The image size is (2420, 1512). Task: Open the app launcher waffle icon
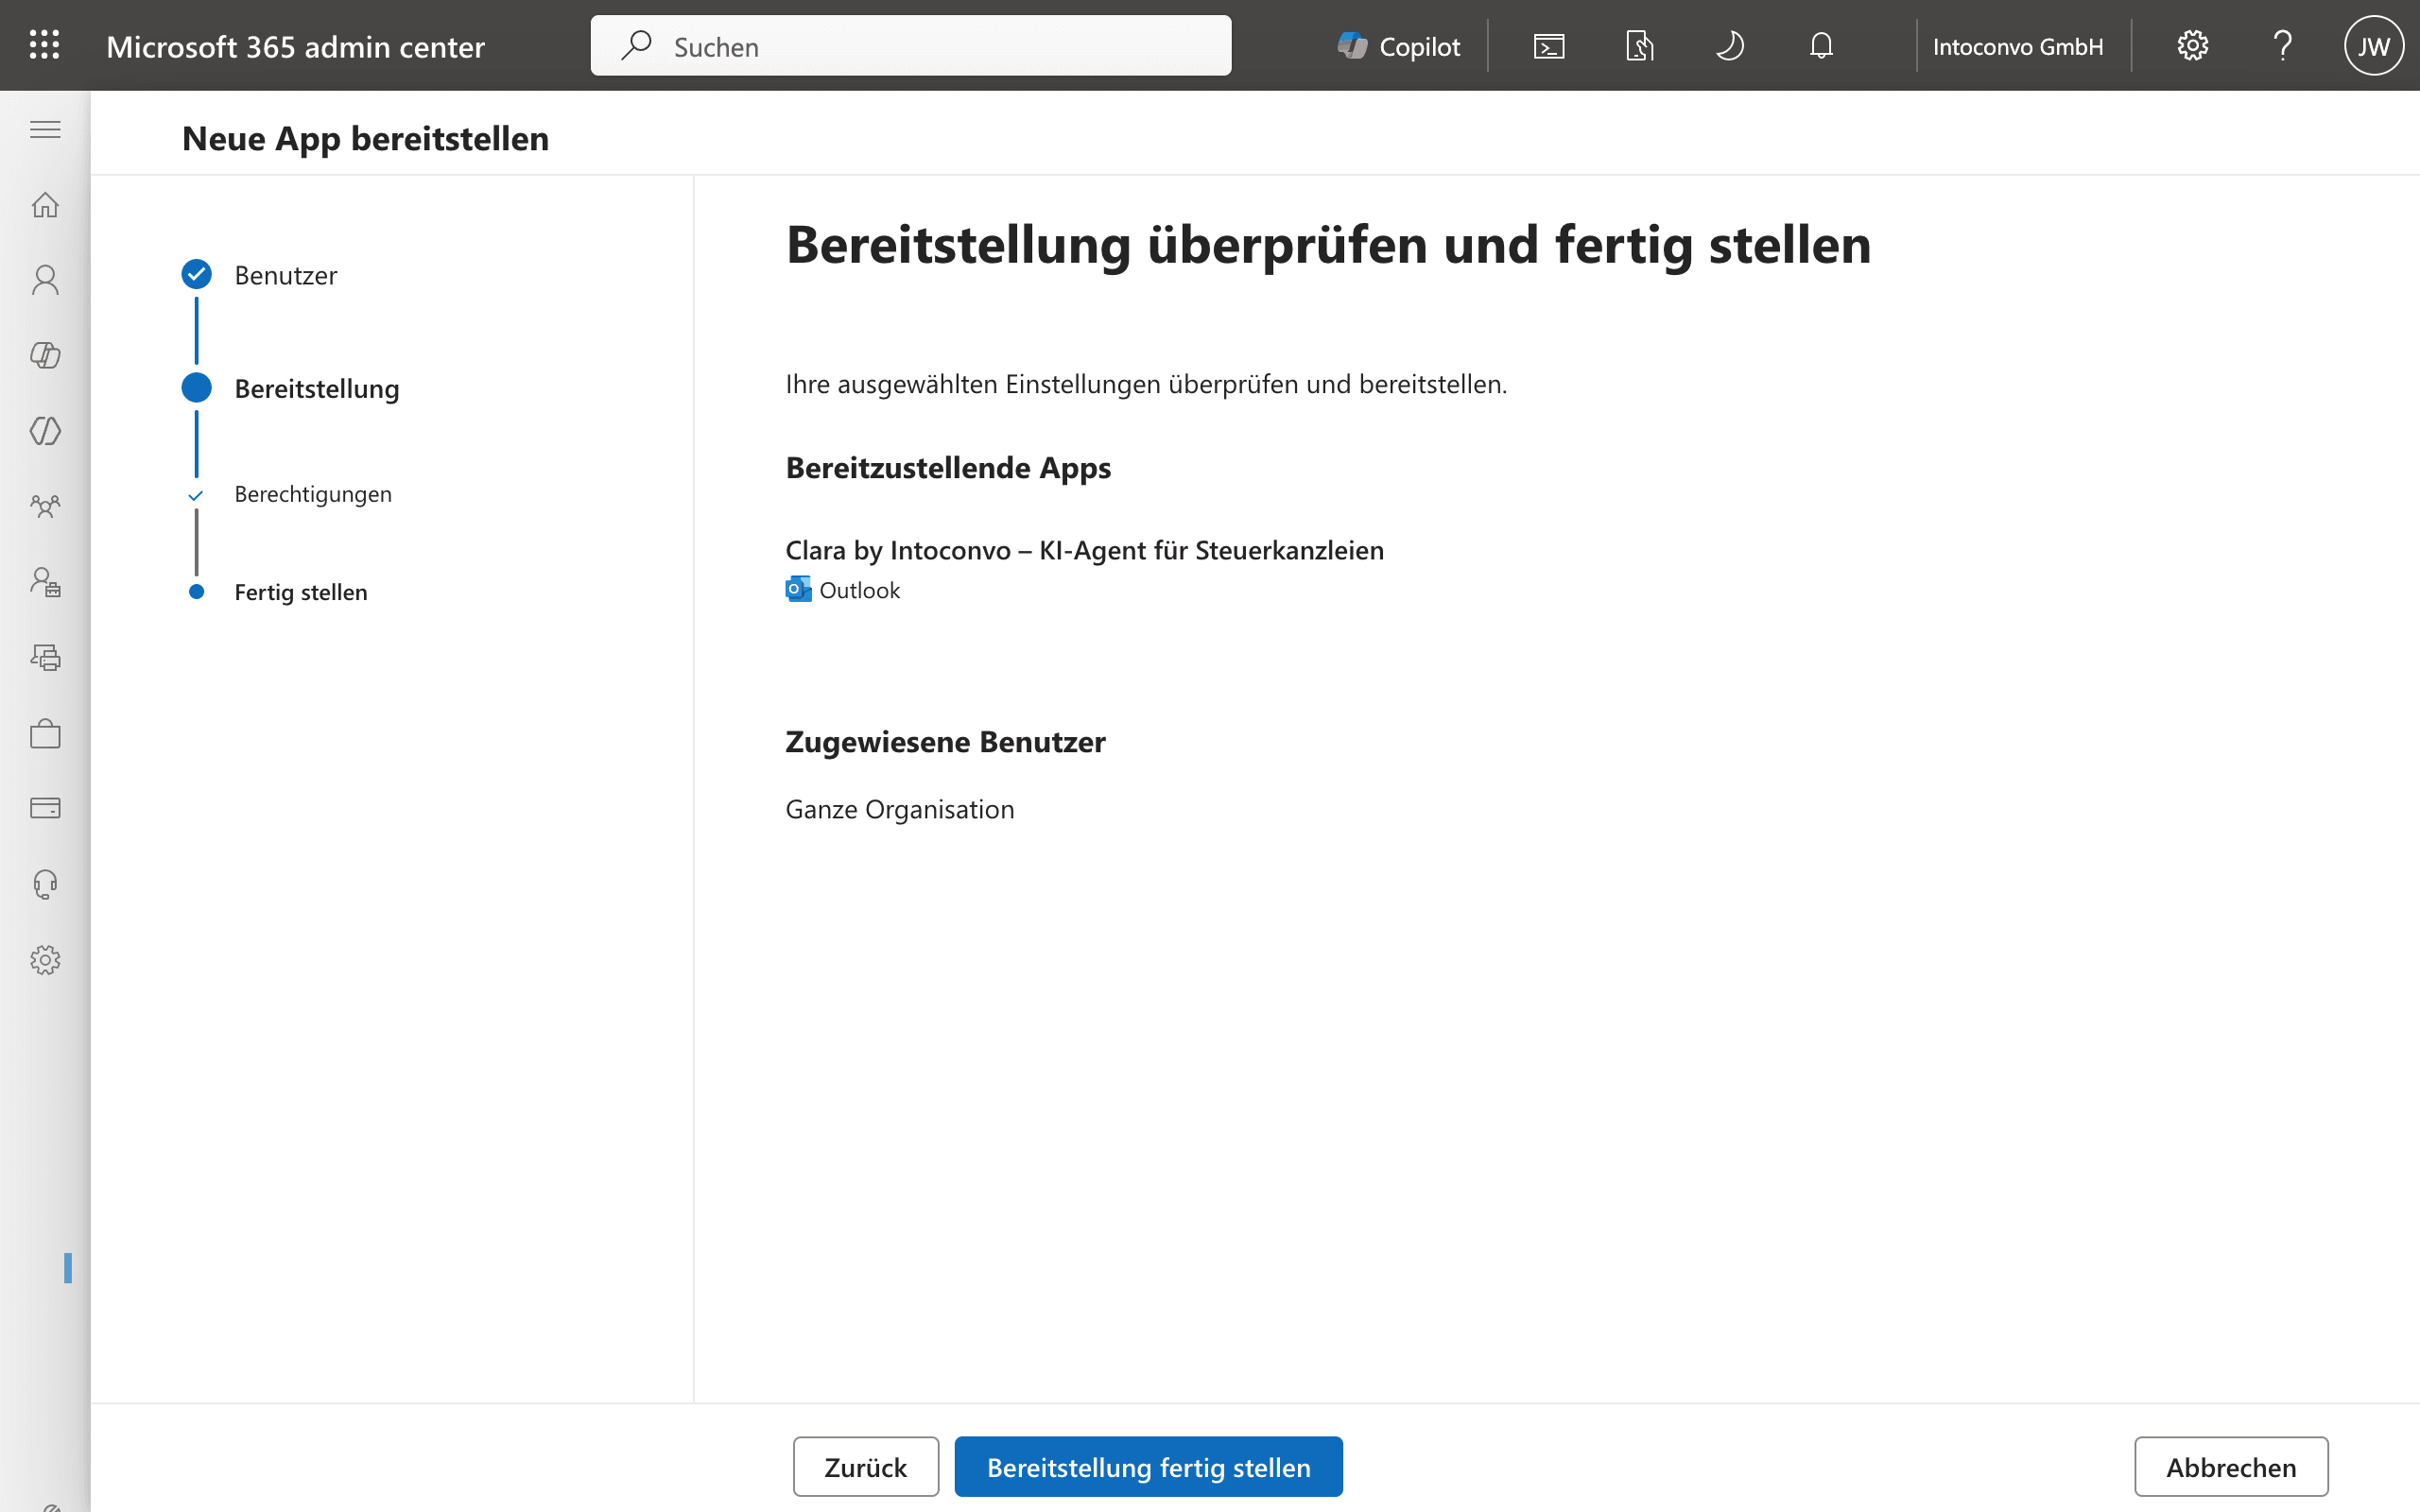pos(44,45)
